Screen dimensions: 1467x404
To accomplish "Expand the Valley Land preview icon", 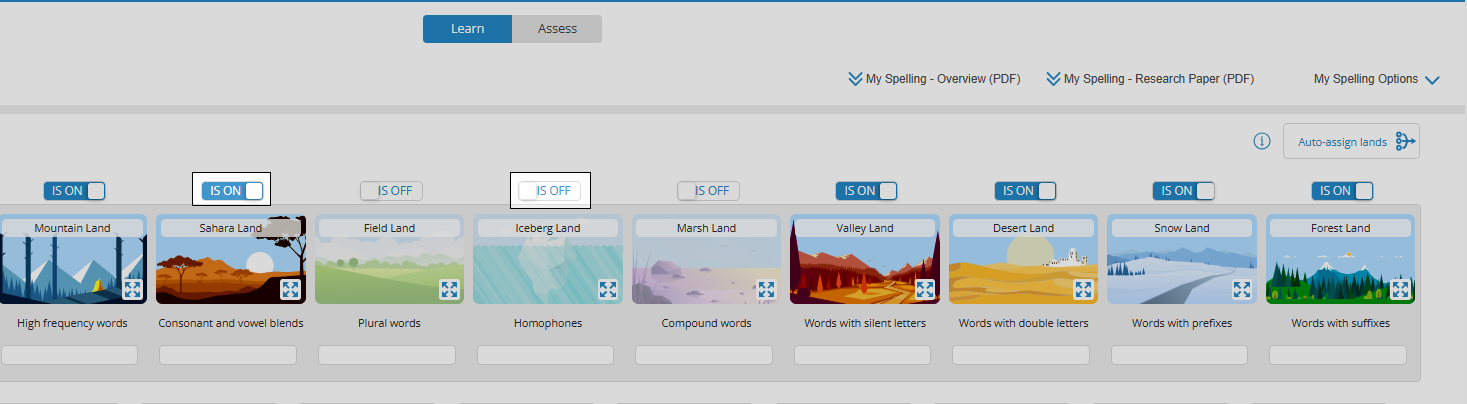I will tap(925, 289).
